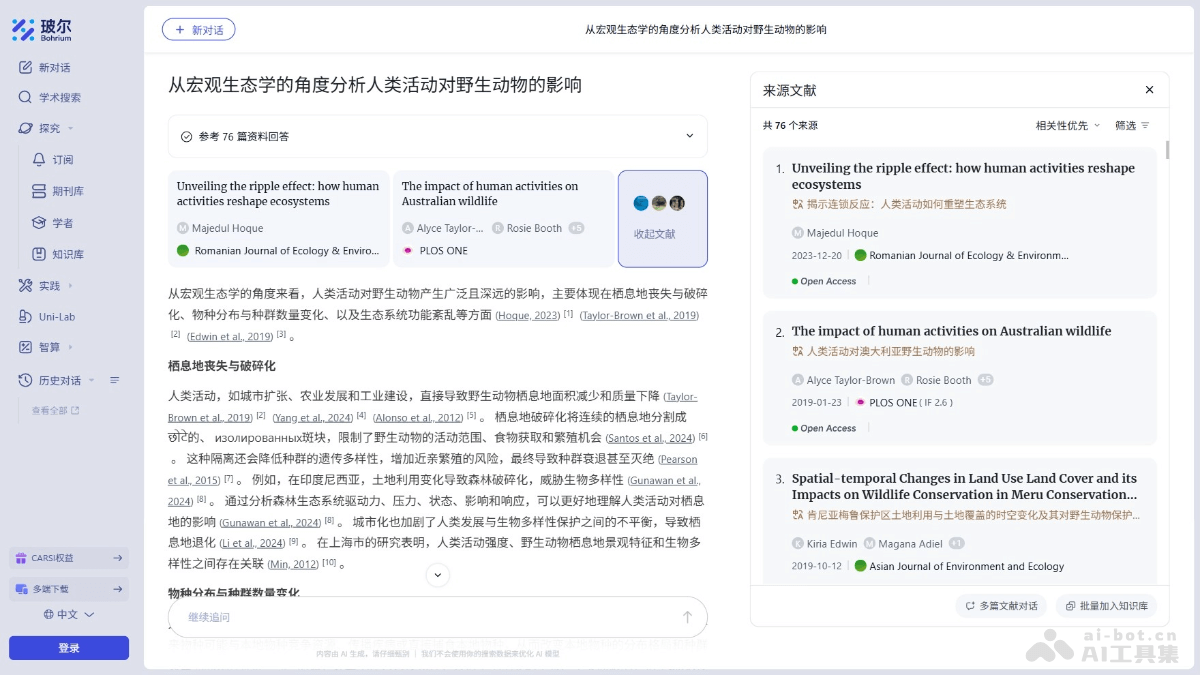This screenshot has width=1200, height=675.
Task: Launch Uni-Lab from the sidebar icon
Action: (27, 316)
